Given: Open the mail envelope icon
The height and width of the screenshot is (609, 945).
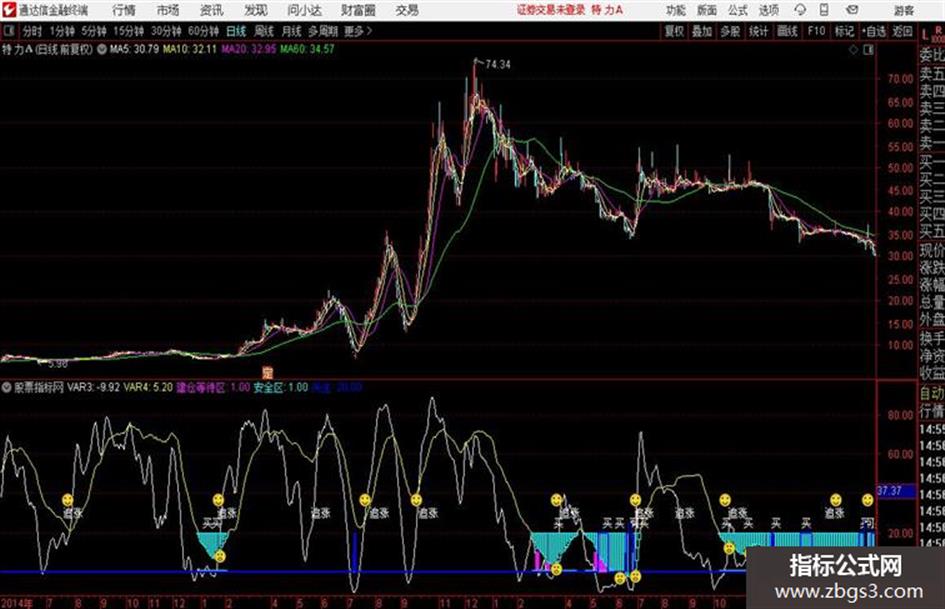Looking at the screenshot, I should pyautogui.click(x=852, y=10).
